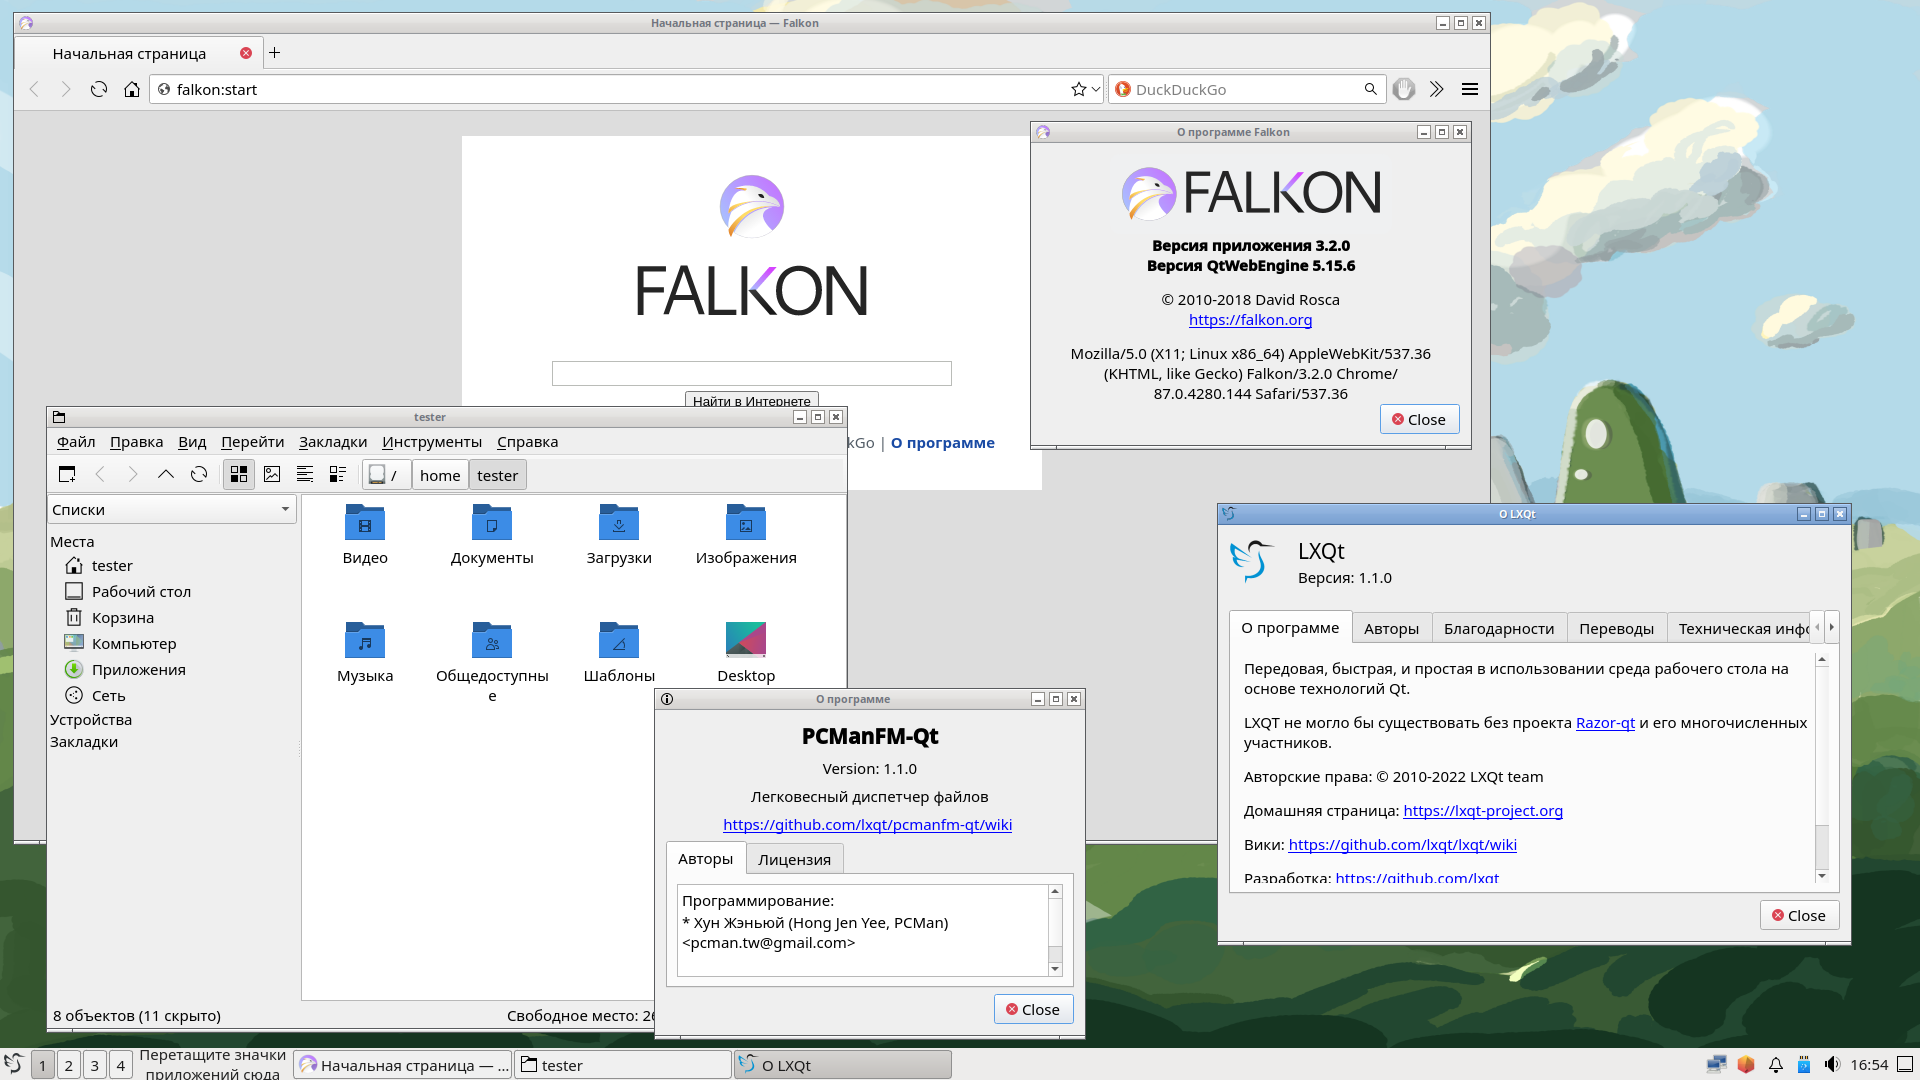The image size is (1920, 1080).
Task: Click the search magnifier in the DuckDuckGo box
Action: click(1370, 89)
